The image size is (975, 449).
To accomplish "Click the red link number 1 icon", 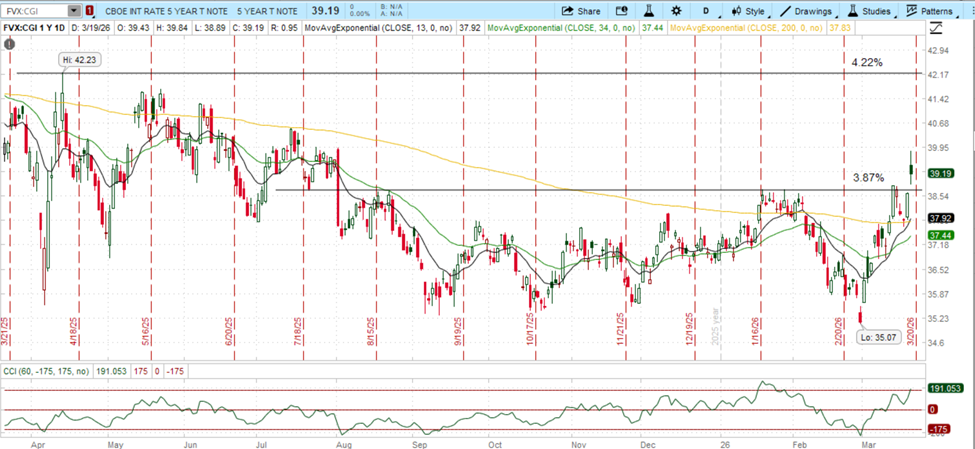I will tap(91, 11).
